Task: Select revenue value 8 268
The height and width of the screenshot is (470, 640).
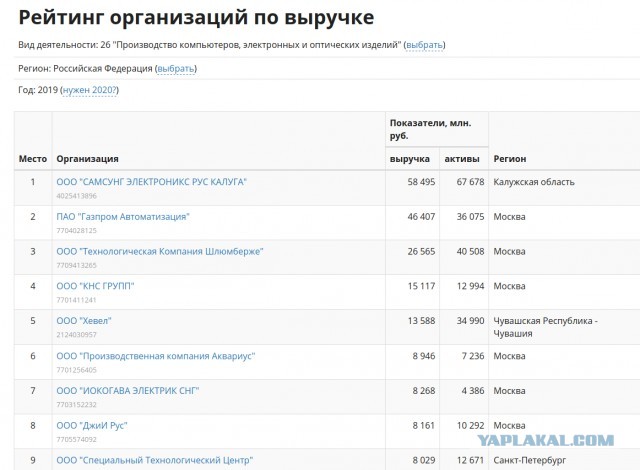Action: 424,390
